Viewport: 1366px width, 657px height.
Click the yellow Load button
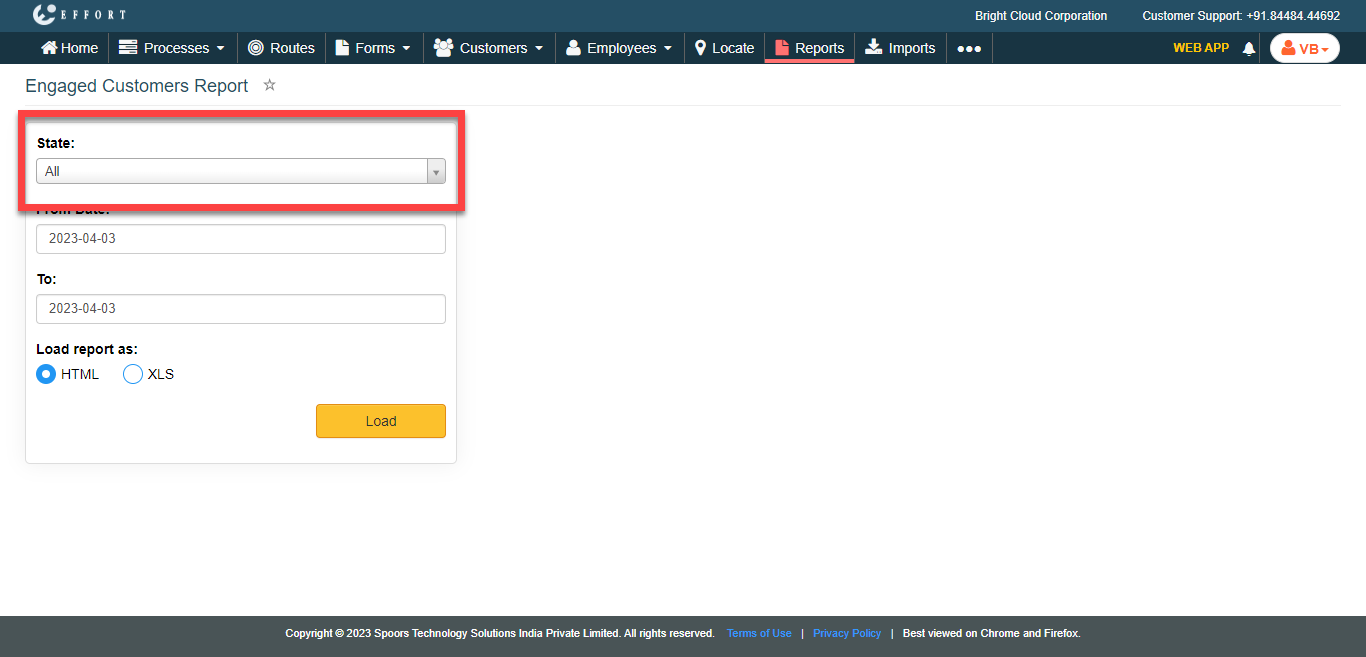(380, 421)
